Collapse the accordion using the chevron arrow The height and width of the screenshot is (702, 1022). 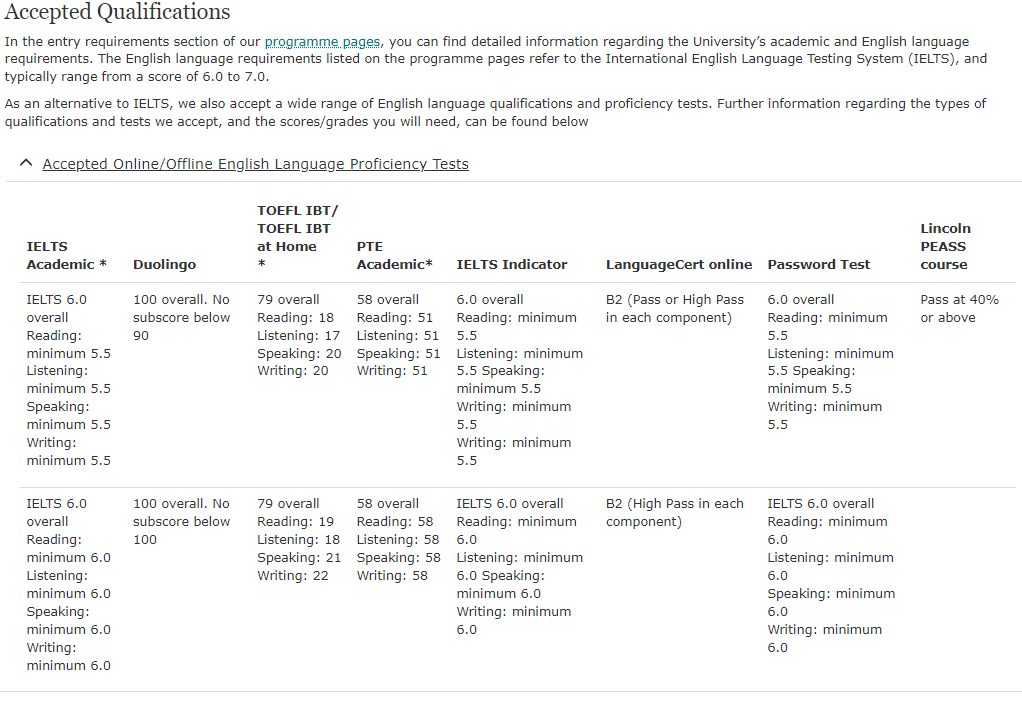26,164
